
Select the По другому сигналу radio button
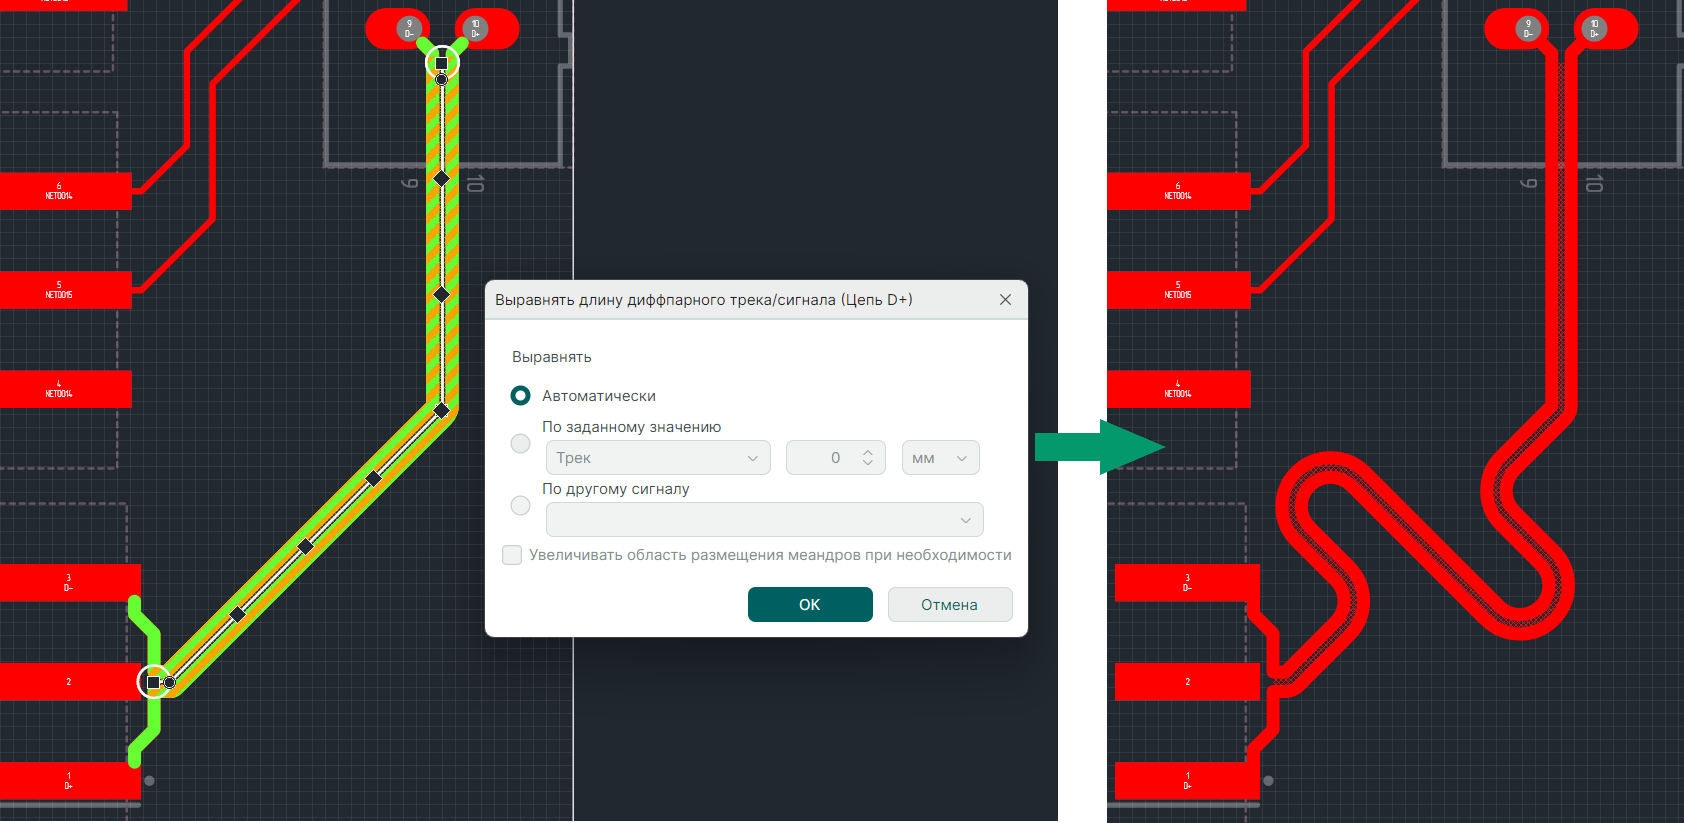pos(520,506)
